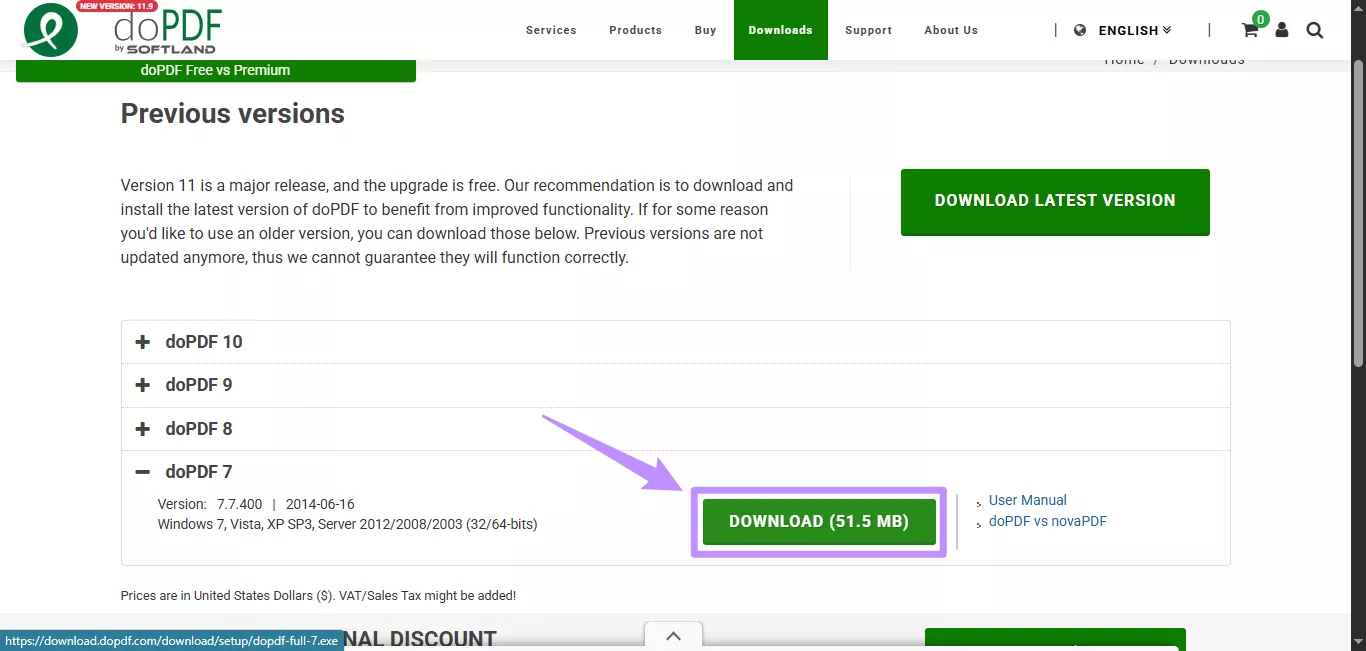Click DOWNLOAD LATEST VERSION
This screenshot has height=651, width=1366.
pyautogui.click(x=1054, y=201)
